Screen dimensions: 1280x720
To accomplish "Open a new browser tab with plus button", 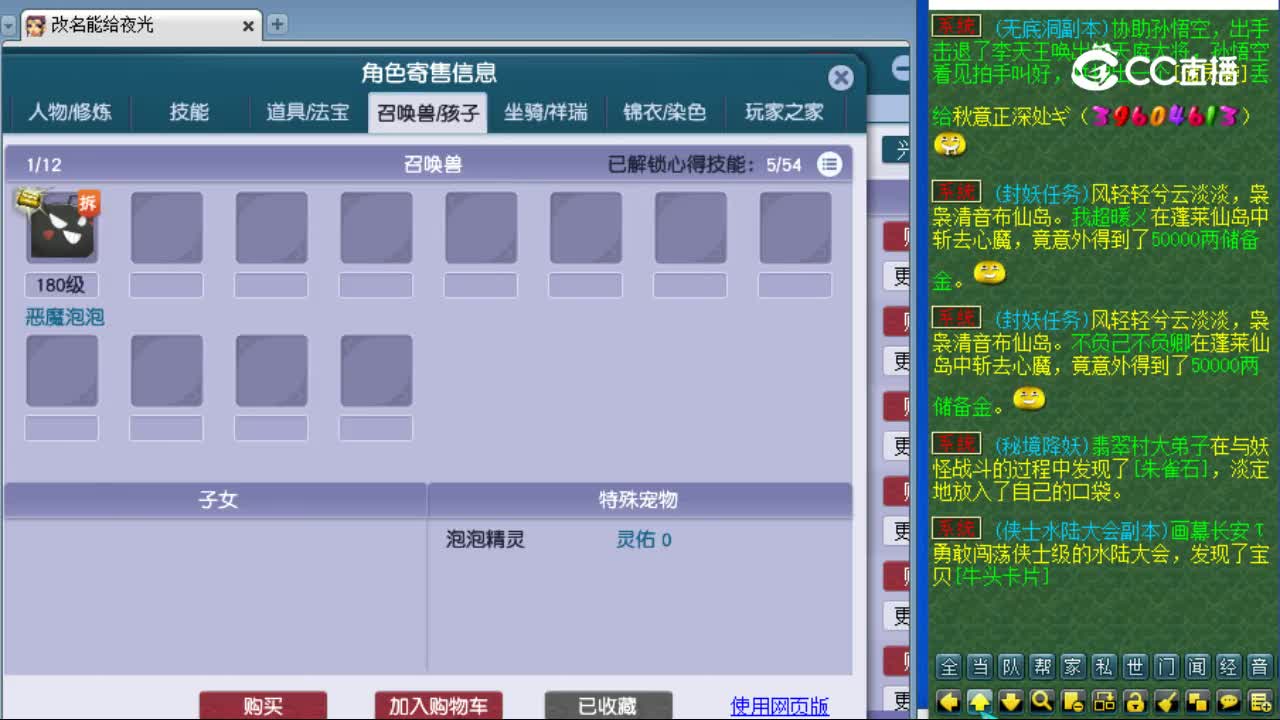I will click(x=278, y=24).
